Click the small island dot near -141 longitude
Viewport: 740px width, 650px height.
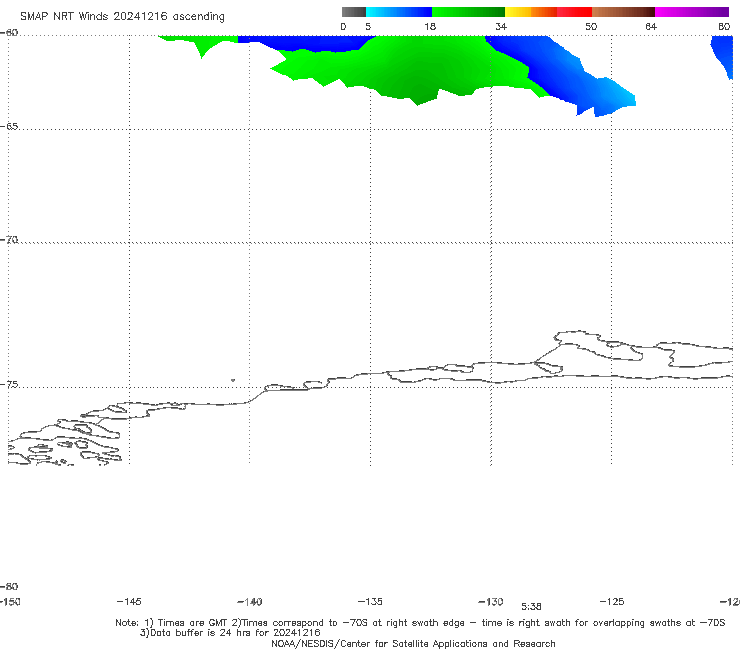233,380
